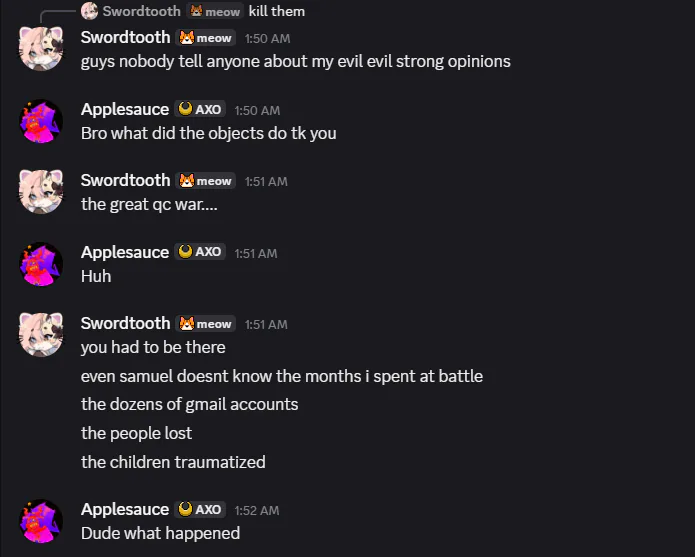Click Applesauce's avatar beside "Dude what happened"

pyautogui.click(x=42, y=520)
